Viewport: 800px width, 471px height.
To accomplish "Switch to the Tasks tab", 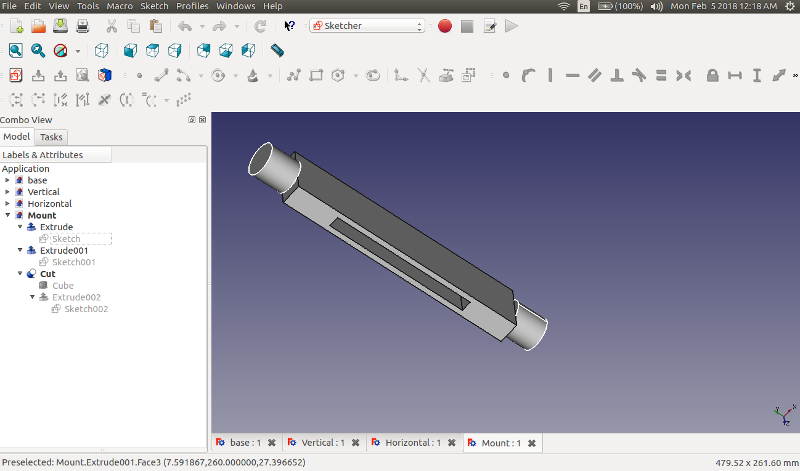I will coord(51,137).
